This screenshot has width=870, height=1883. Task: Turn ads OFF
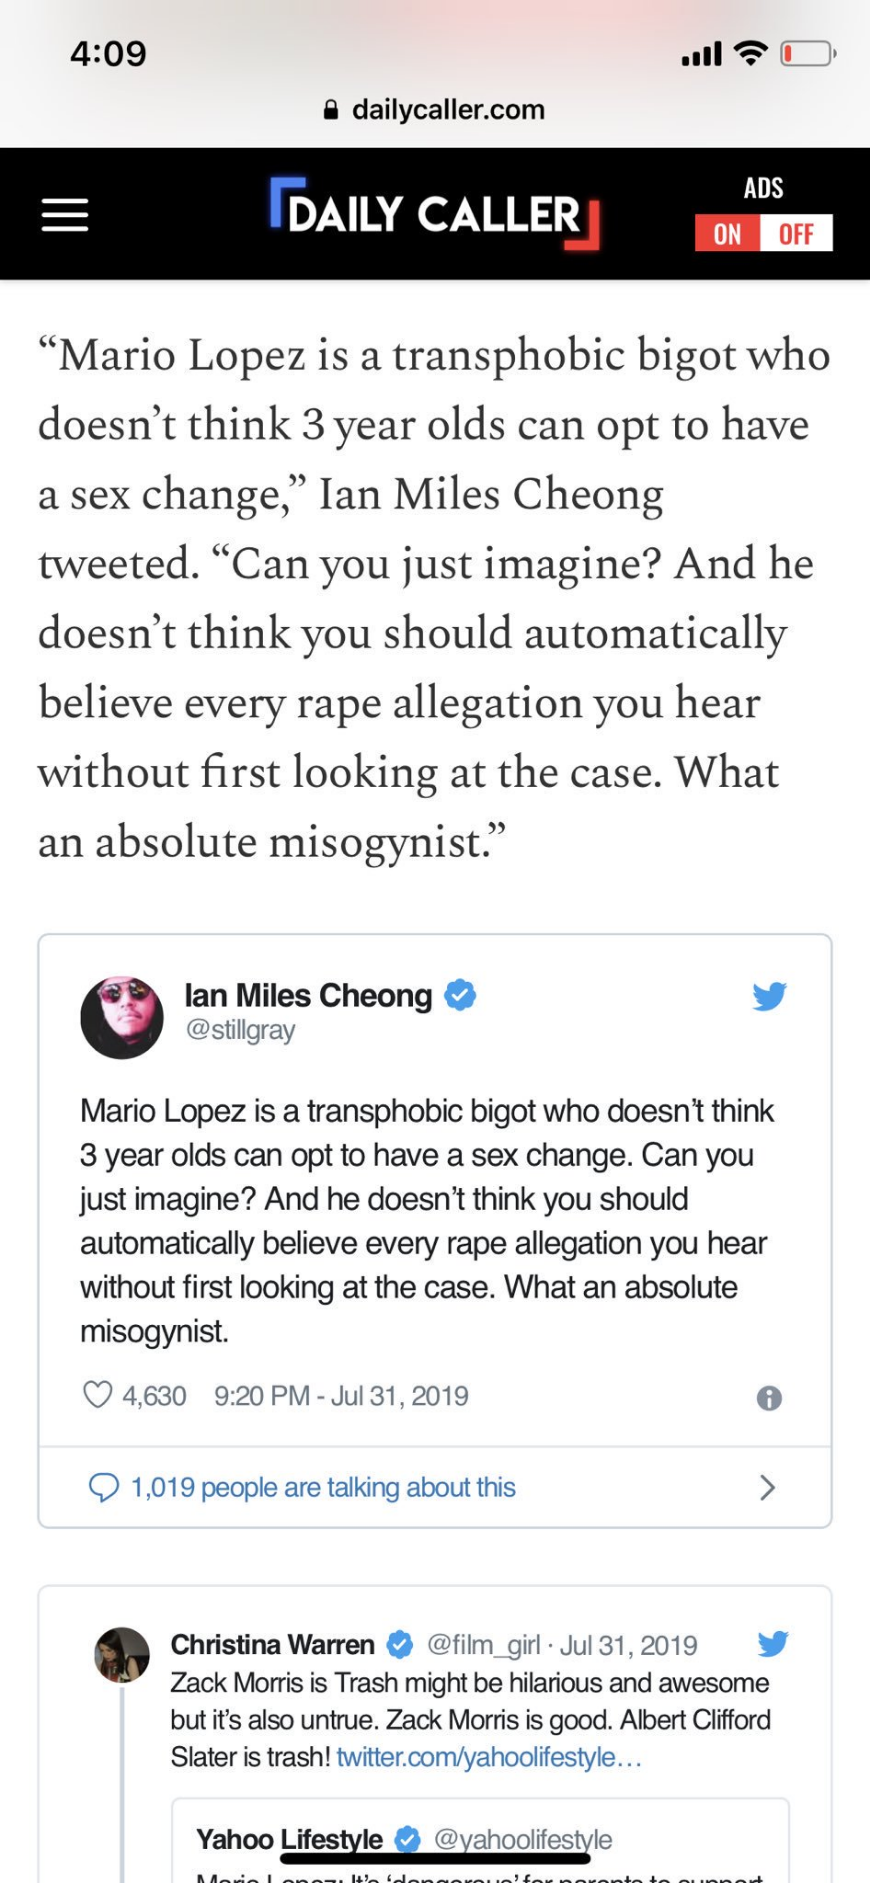tap(796, 234)
